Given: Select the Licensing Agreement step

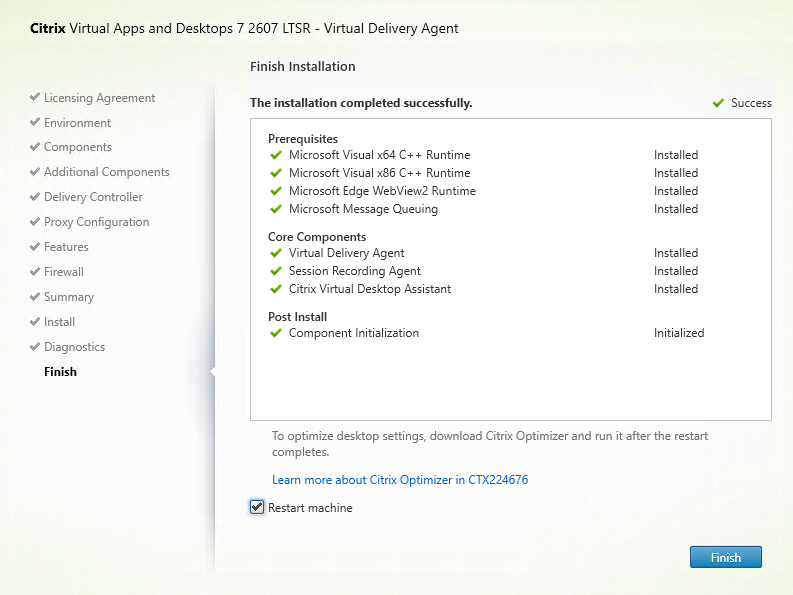Looking at the screenshot, I should 99,98.
